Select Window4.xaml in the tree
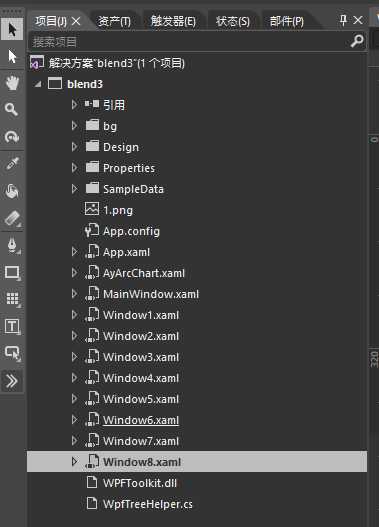Image resolution: width=379 pixels, height=527 pixels. (x=141, y=378)
